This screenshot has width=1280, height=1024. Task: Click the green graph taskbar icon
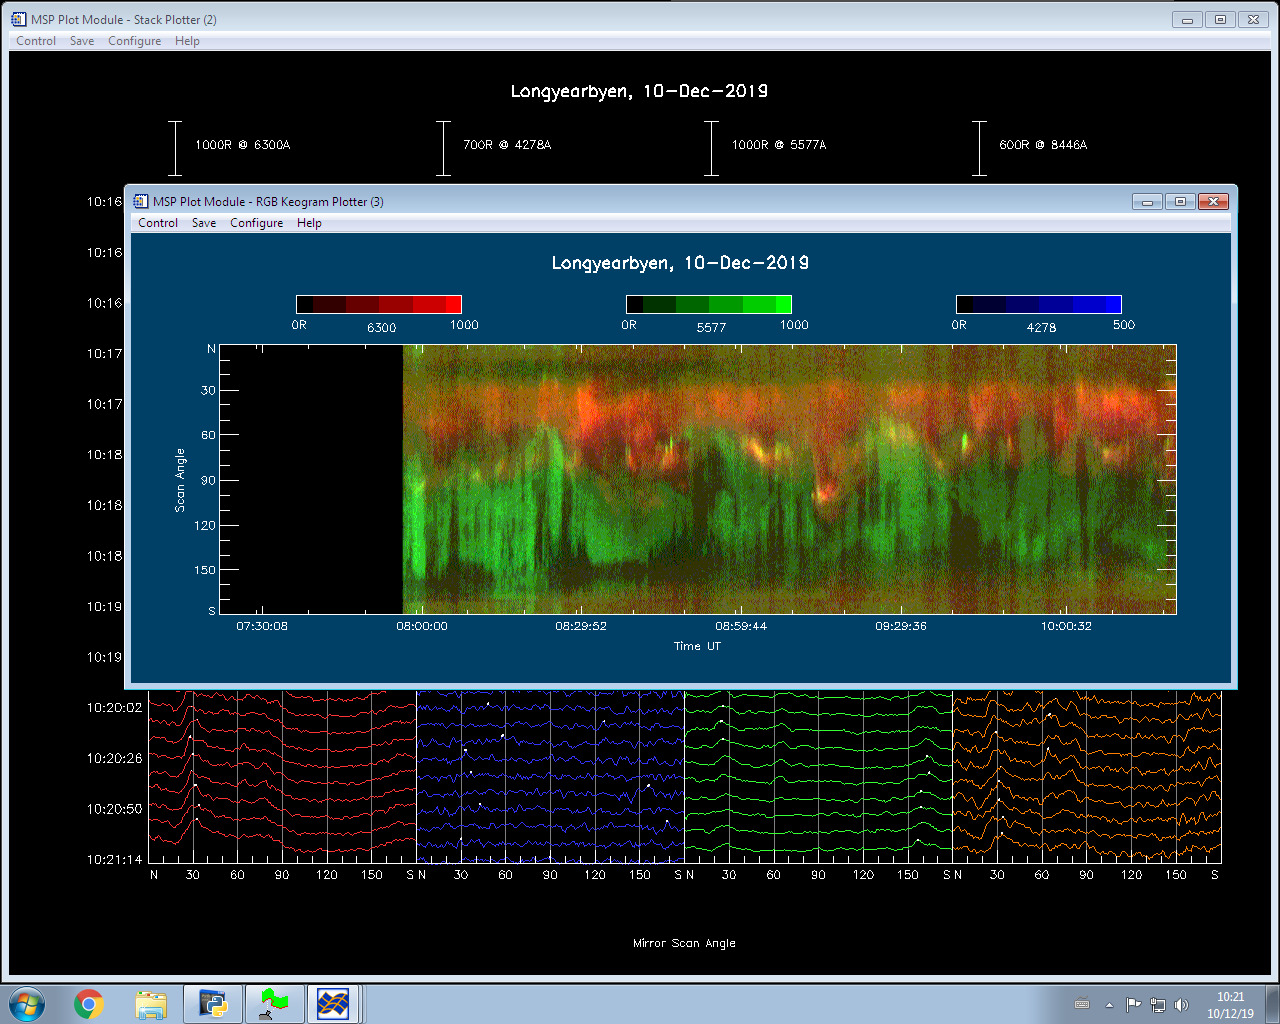[x=274, y=1004]
